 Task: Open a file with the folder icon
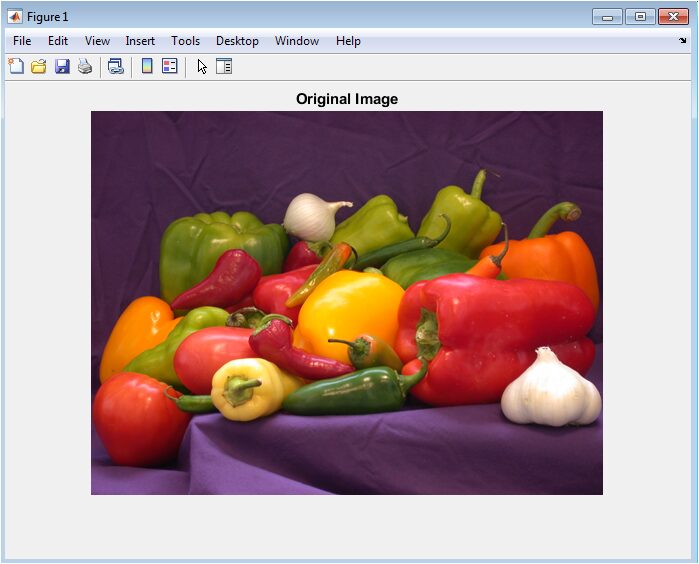pyautogui.click(x=39, y=67)
